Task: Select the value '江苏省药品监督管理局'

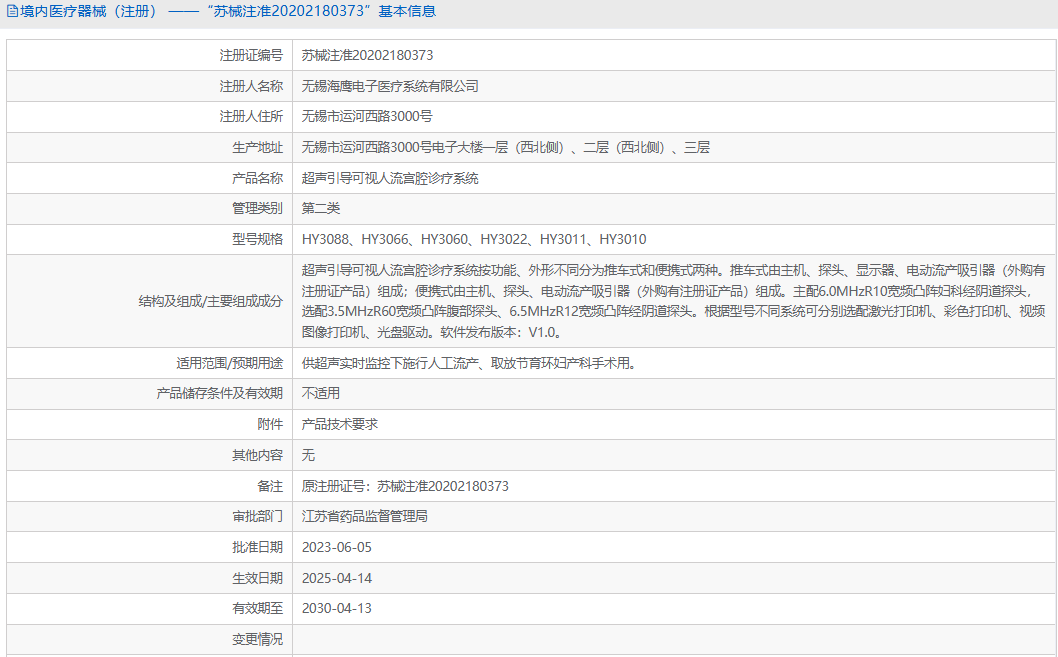Action: [x=364, y=517]
